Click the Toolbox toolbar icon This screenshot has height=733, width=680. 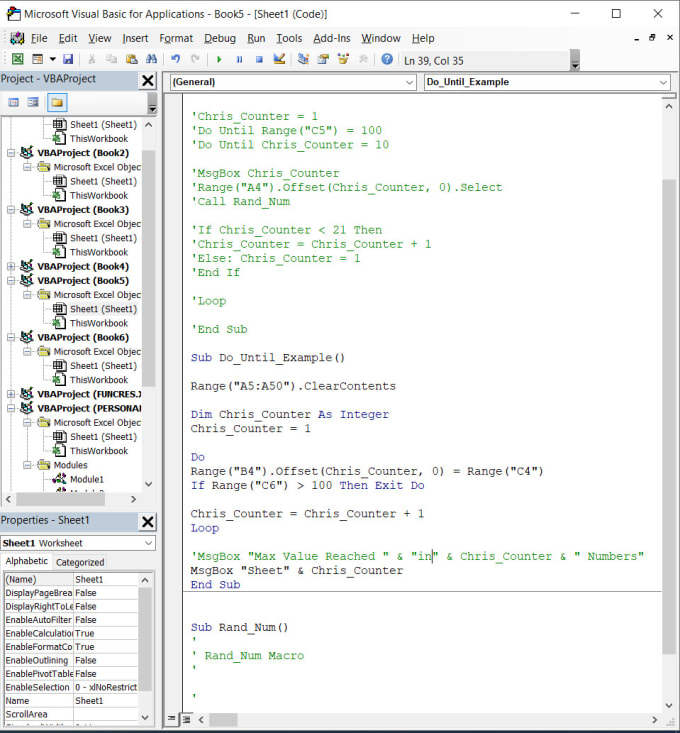(363, 59)
